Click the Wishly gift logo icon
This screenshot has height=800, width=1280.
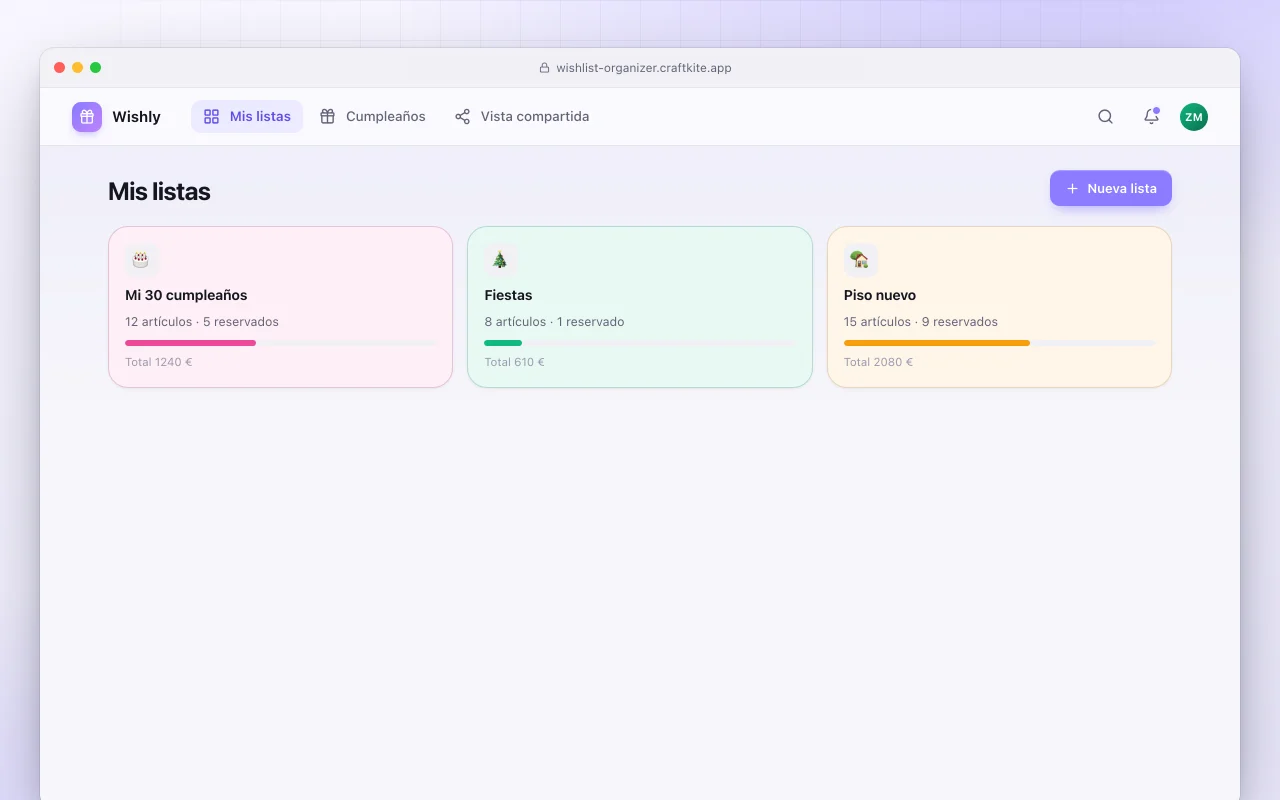[x=87, y=117]
